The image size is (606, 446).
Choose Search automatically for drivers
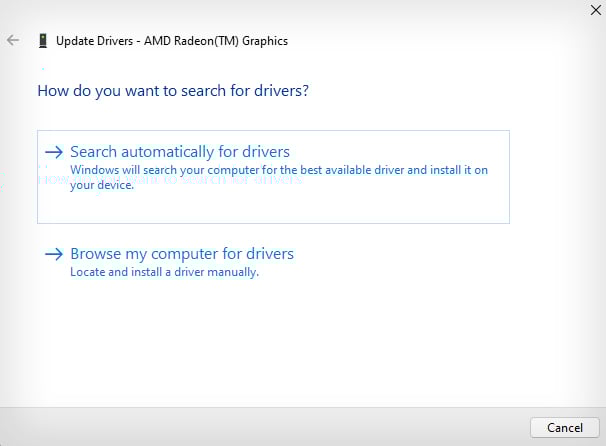[273, 177]
